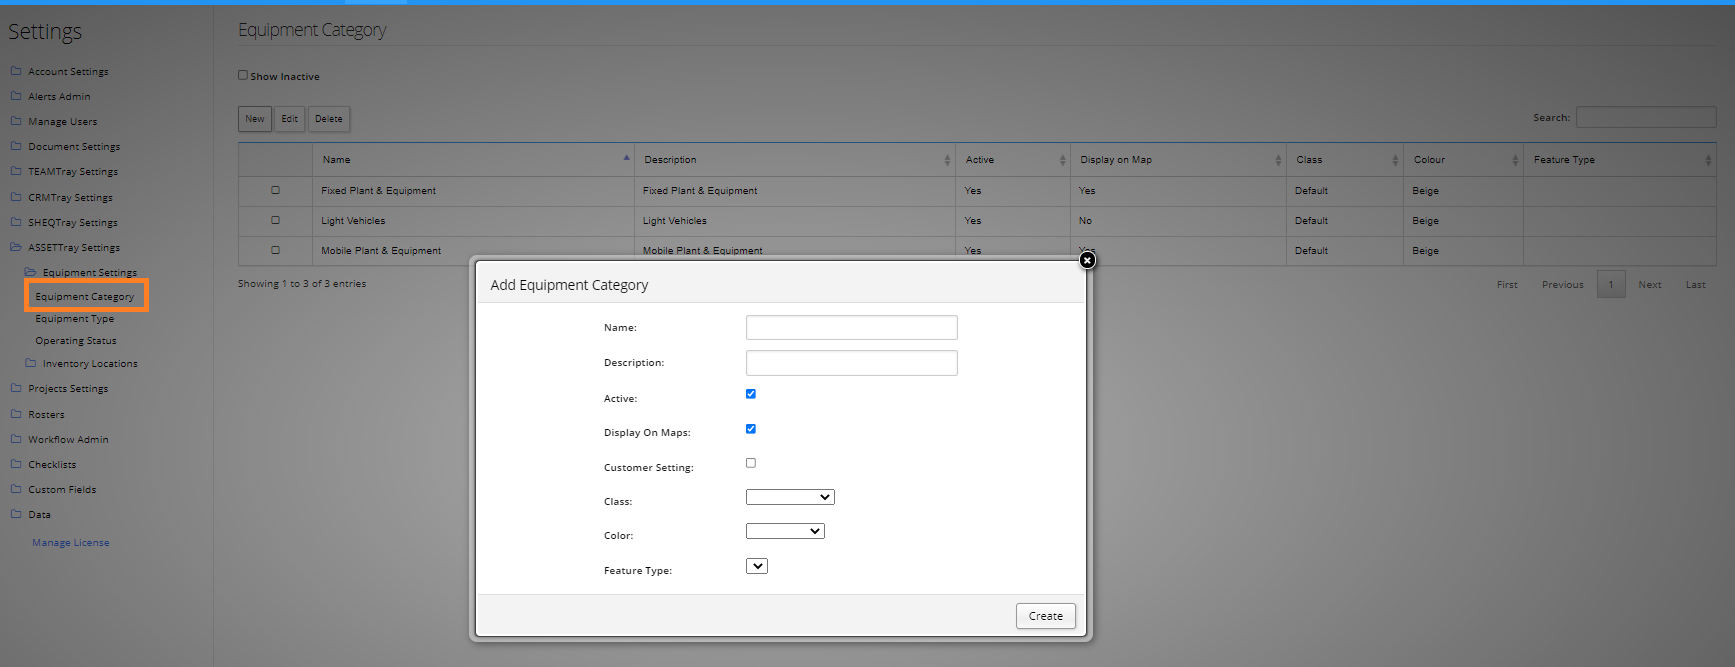The width and height of the screenshot is (1735, 667).
Task: Sort by Active column arrows
Action: (1062, 160)
